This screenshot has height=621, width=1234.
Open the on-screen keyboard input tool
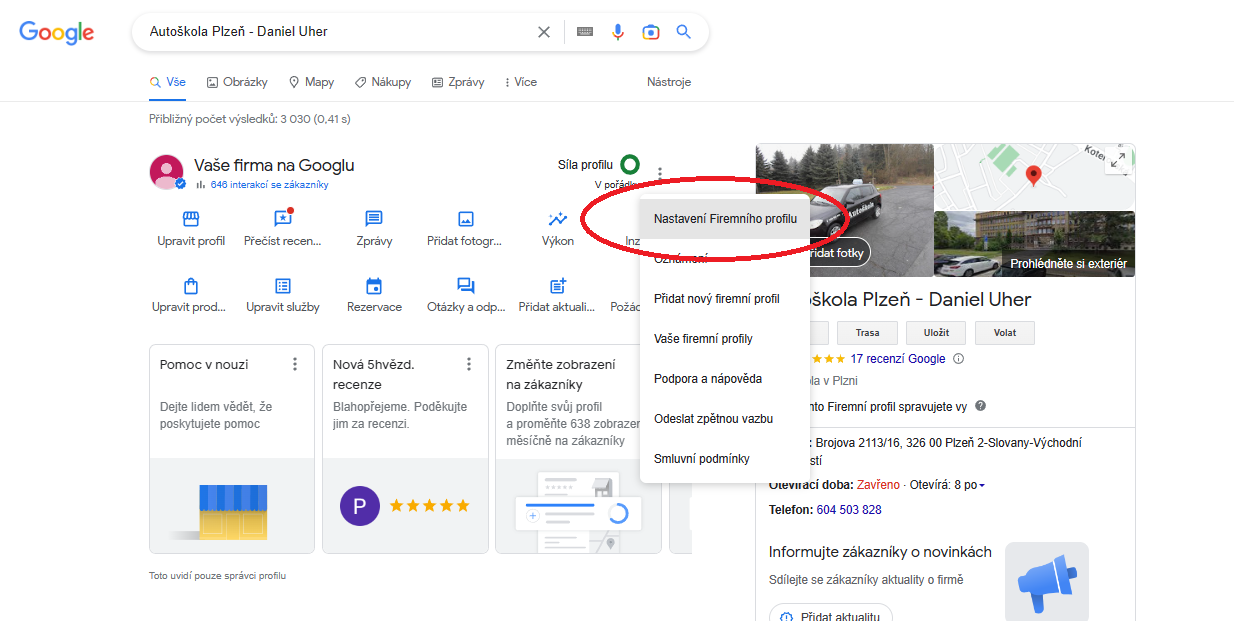[x=585, y=32]
